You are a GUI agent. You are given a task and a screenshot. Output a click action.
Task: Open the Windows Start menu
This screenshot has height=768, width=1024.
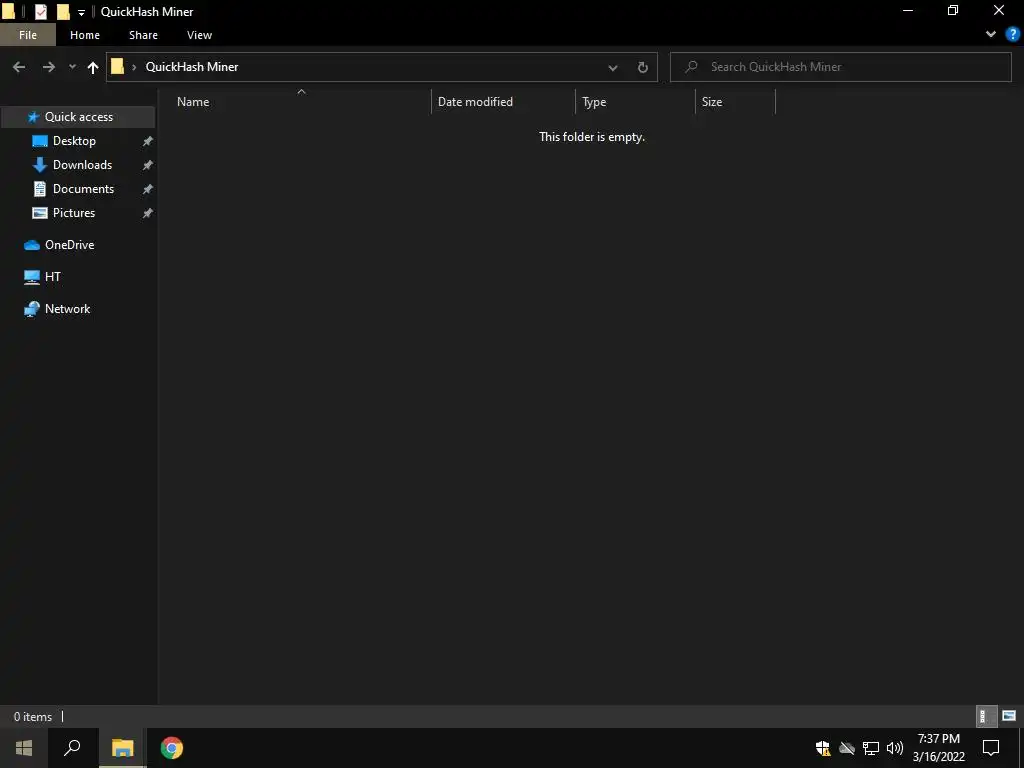click(24, 748)
